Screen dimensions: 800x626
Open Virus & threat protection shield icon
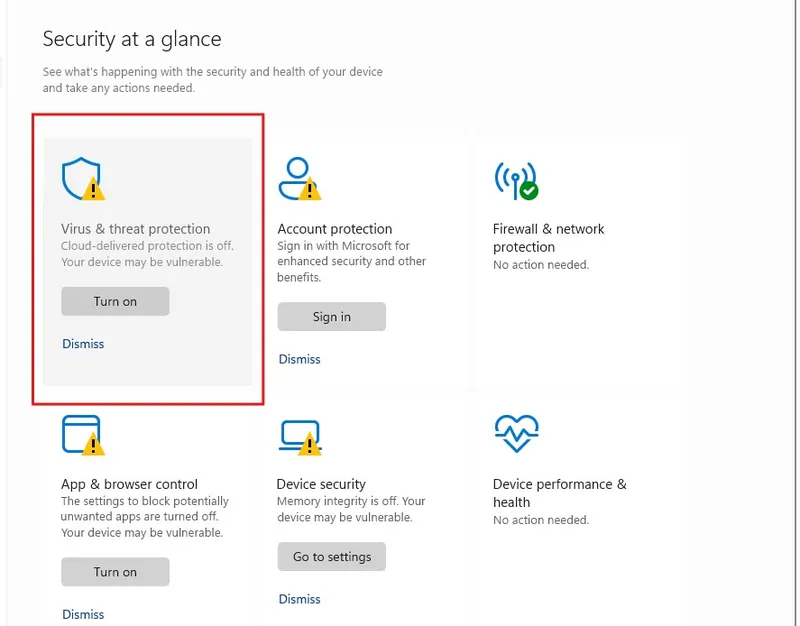coord(83,179)
